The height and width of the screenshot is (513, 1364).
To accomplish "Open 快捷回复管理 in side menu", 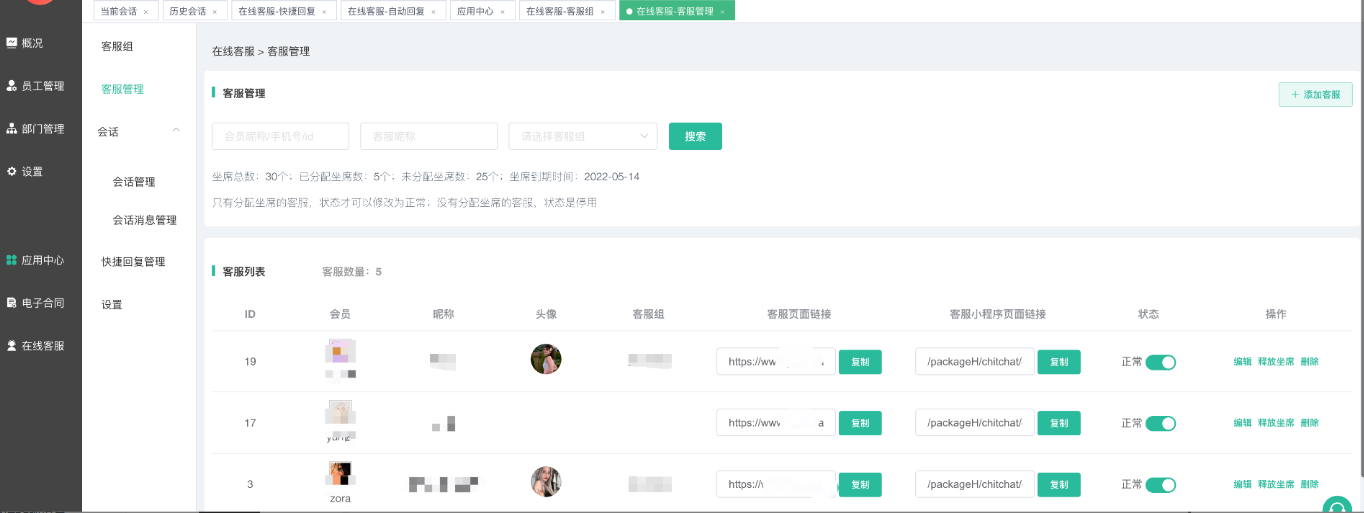I will tap(133, 262).
